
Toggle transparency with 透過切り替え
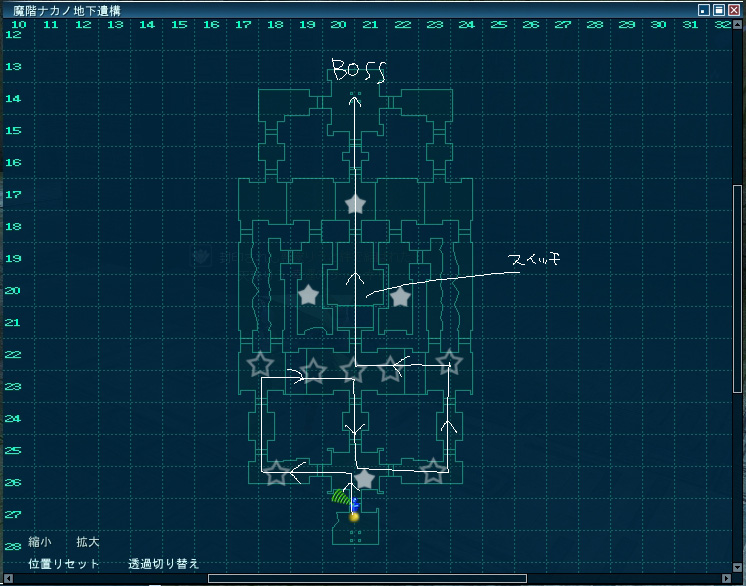[x=164, y=564]
